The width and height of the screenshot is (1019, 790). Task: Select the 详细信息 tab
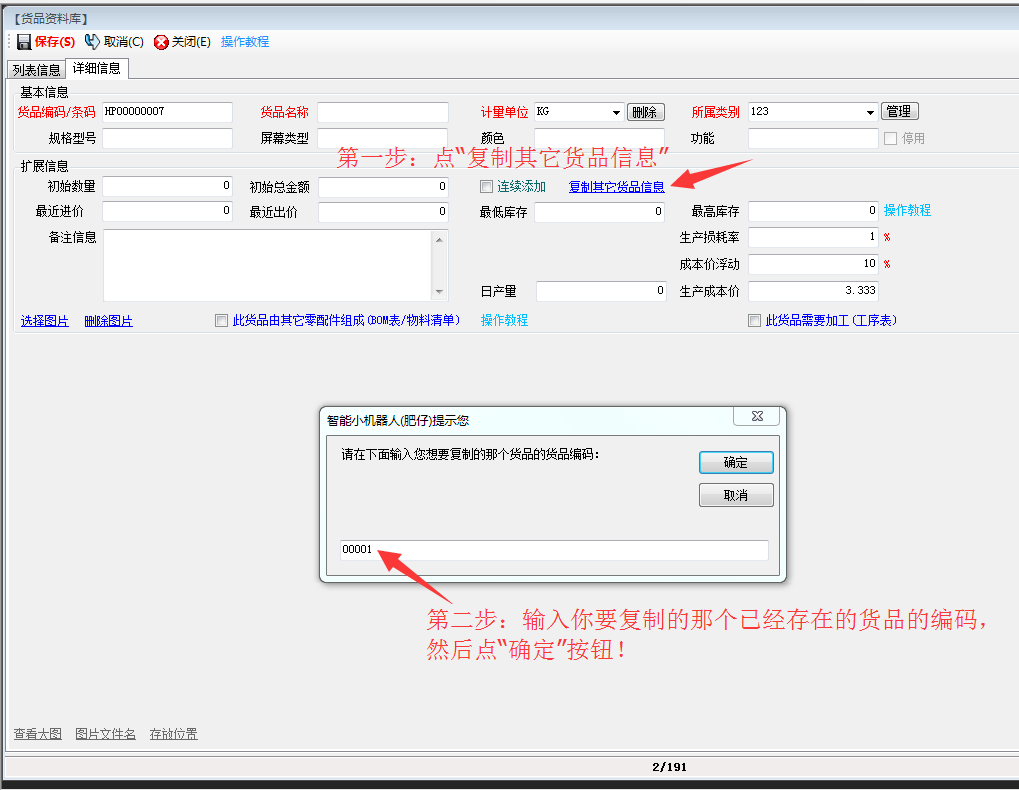[97, 69]
